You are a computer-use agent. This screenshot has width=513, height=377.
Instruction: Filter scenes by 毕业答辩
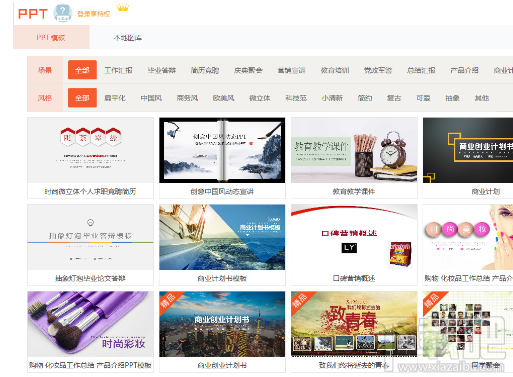tap(162, 70)
